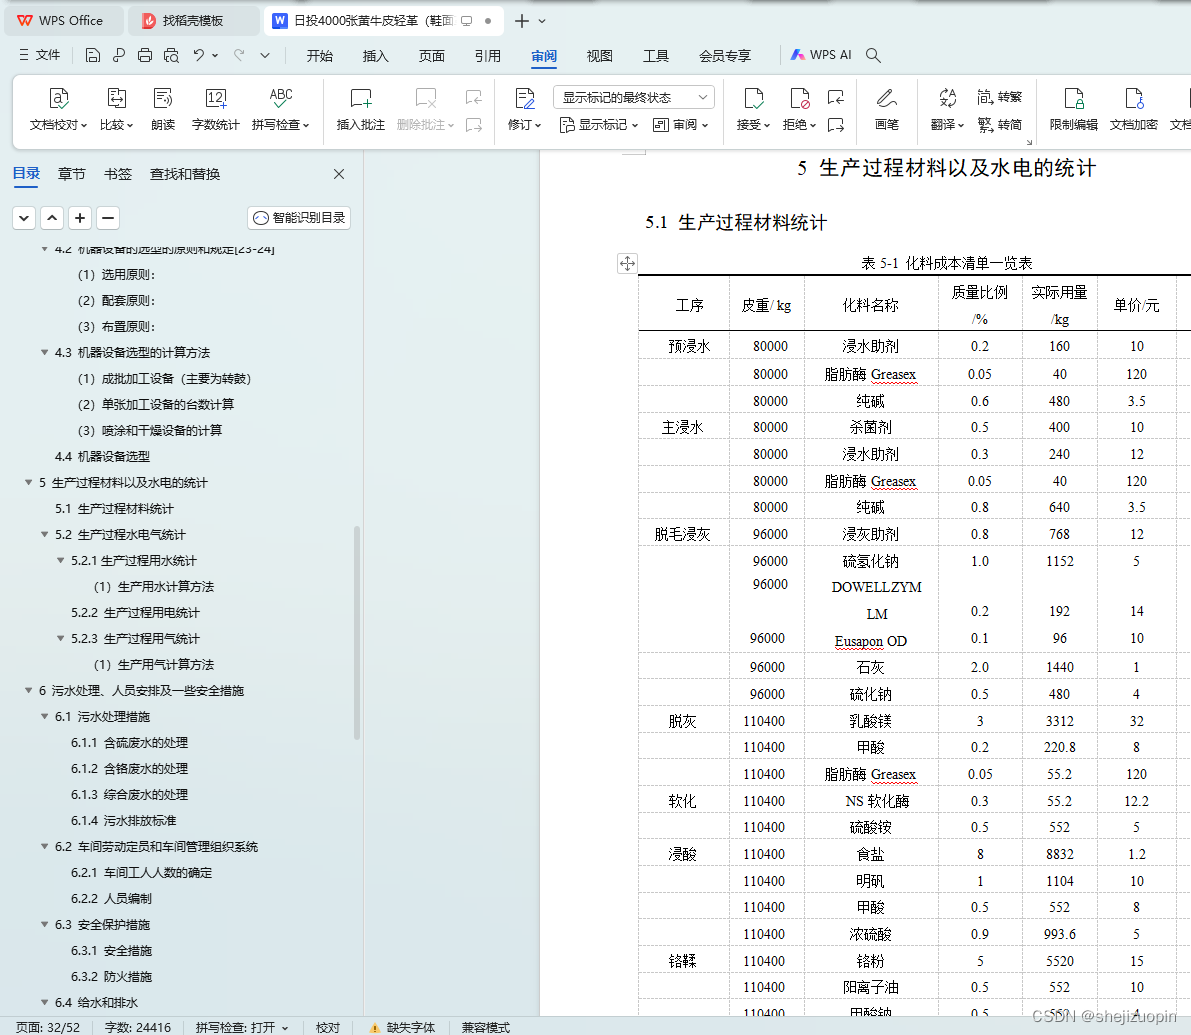The width and height of the screenshot is (1191, 1035).
Task: Click 校对 in the status bar
Action: tap(328, 1027)
